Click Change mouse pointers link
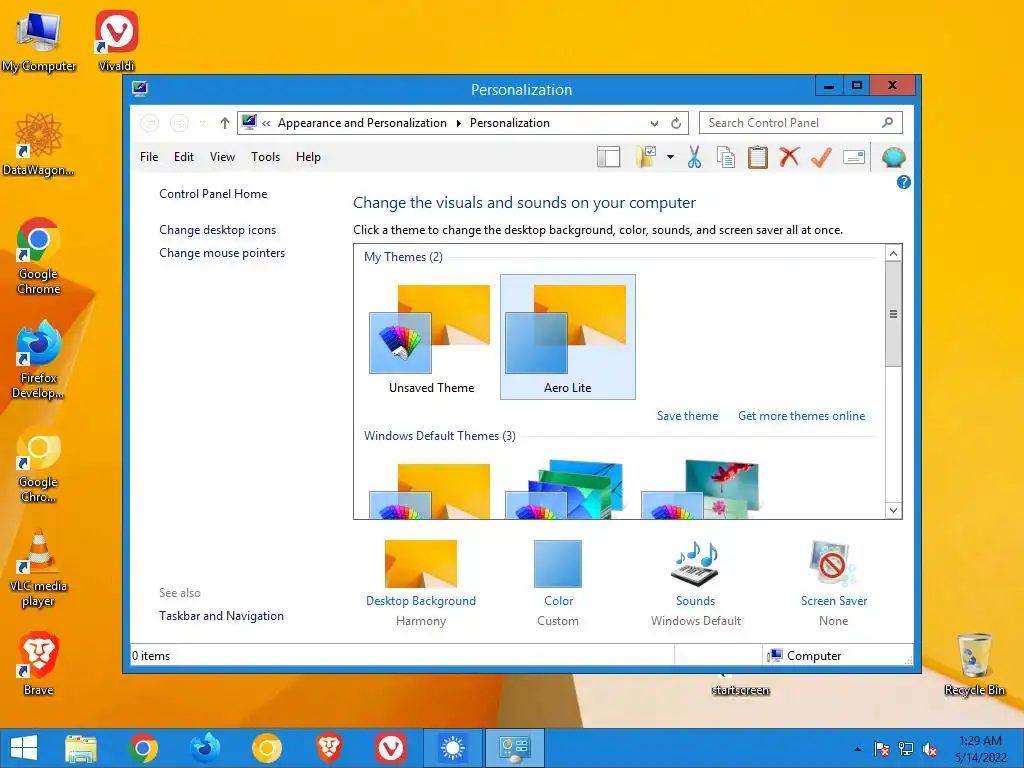 pyautogui.click(x=222, y=253)
